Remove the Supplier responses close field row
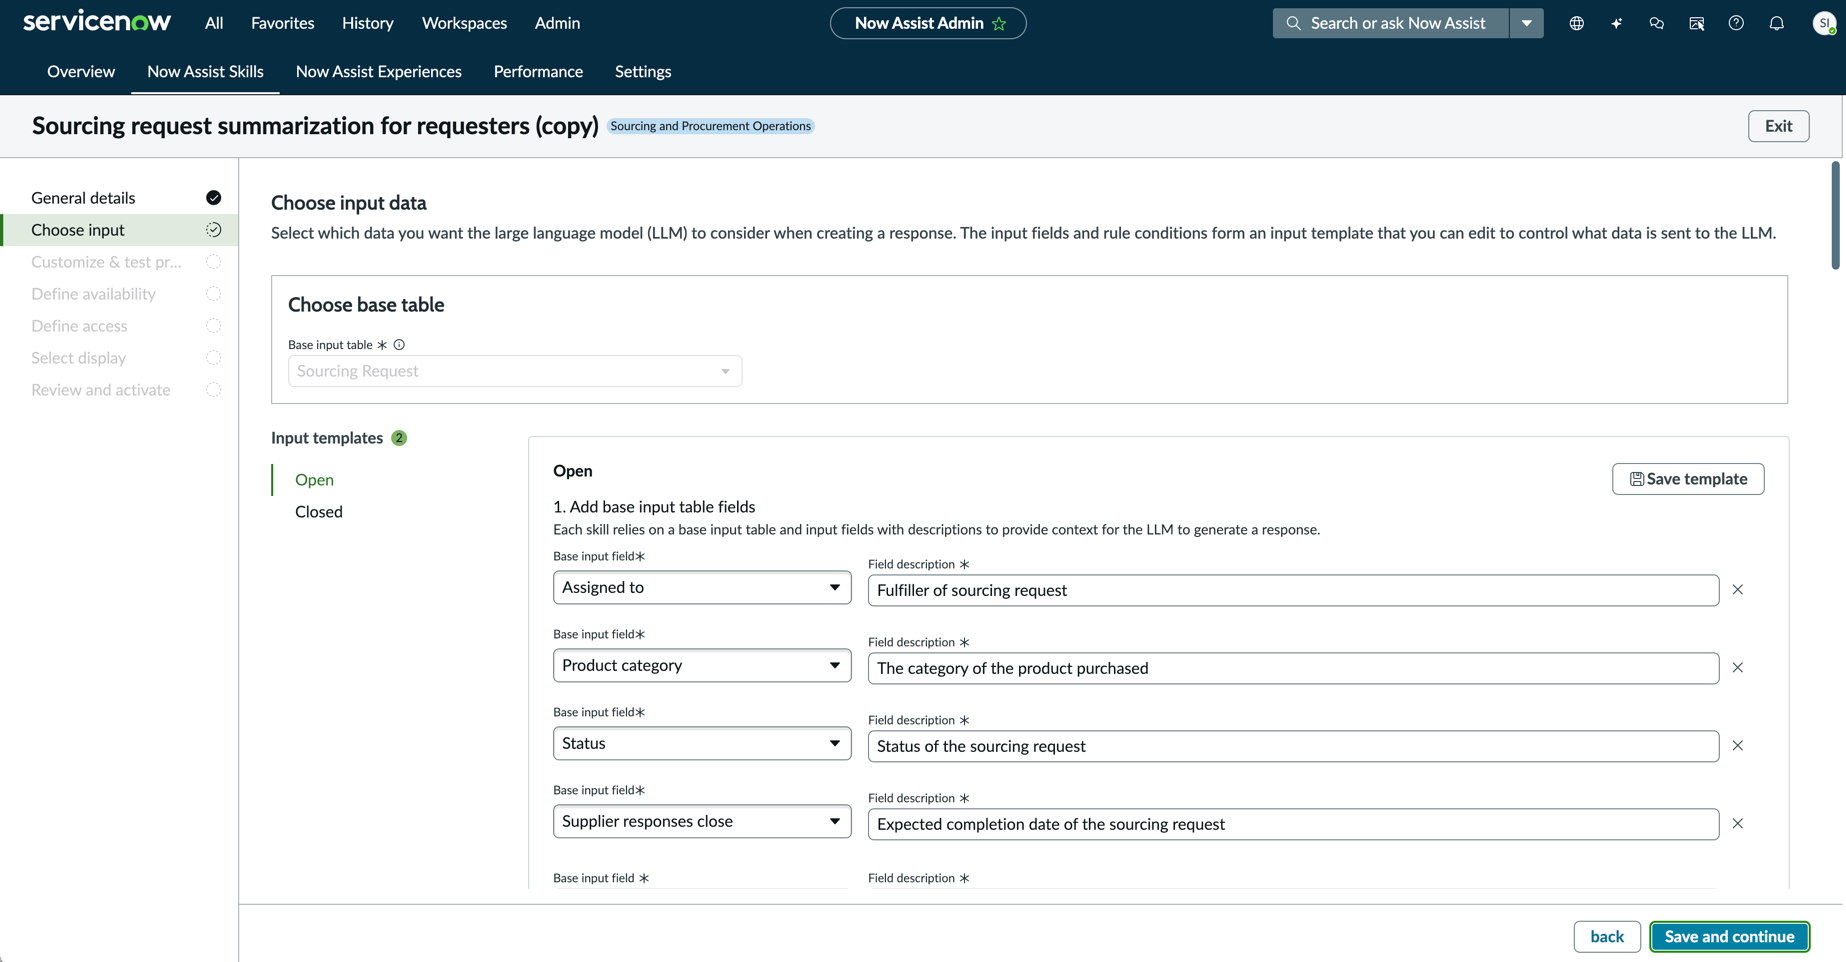Viewport: 1846px width, 962px height. [1738, 824]
